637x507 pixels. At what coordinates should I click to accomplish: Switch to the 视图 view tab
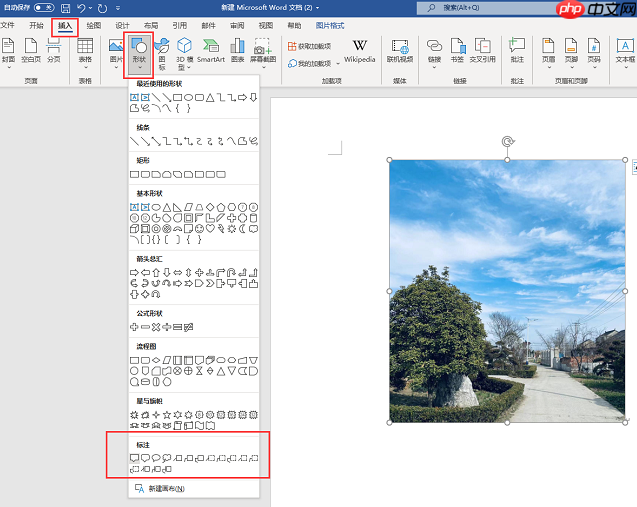[x=266, y=26]
